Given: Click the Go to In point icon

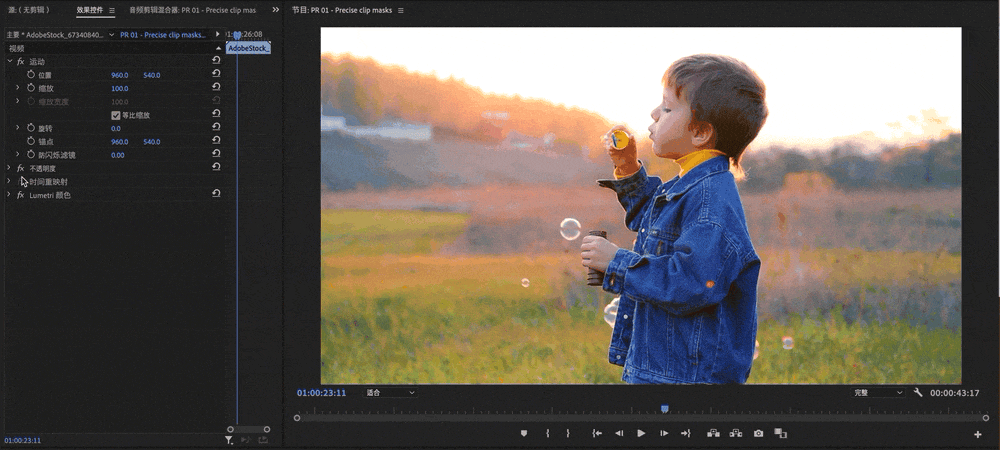Looking at the screenshot, I should (597, 433).
